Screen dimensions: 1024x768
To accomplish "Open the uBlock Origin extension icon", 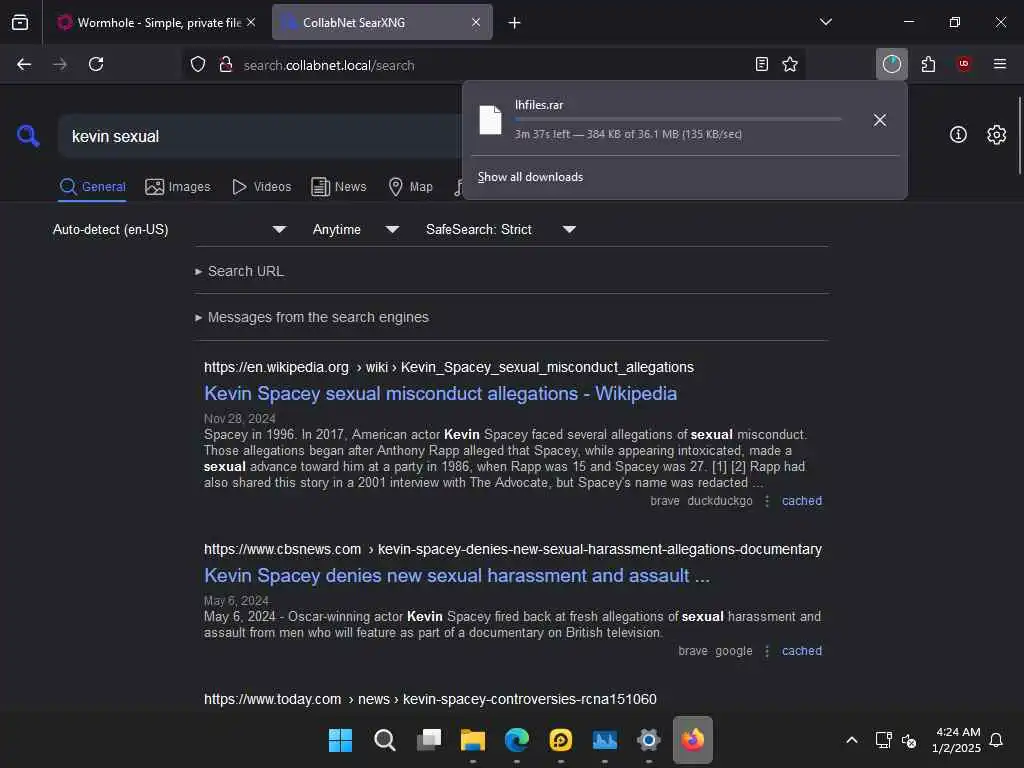I will click(x=964, y=64).
